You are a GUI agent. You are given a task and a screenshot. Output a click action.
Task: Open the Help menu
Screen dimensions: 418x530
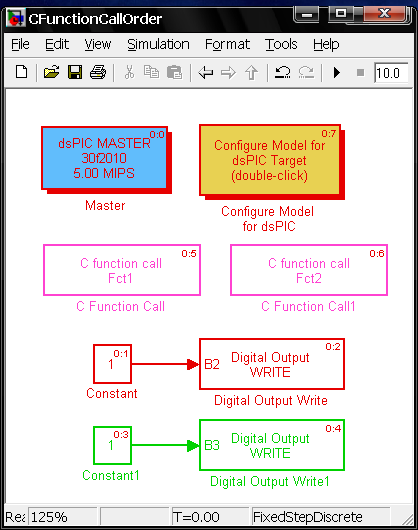click(x=326, y=45)
